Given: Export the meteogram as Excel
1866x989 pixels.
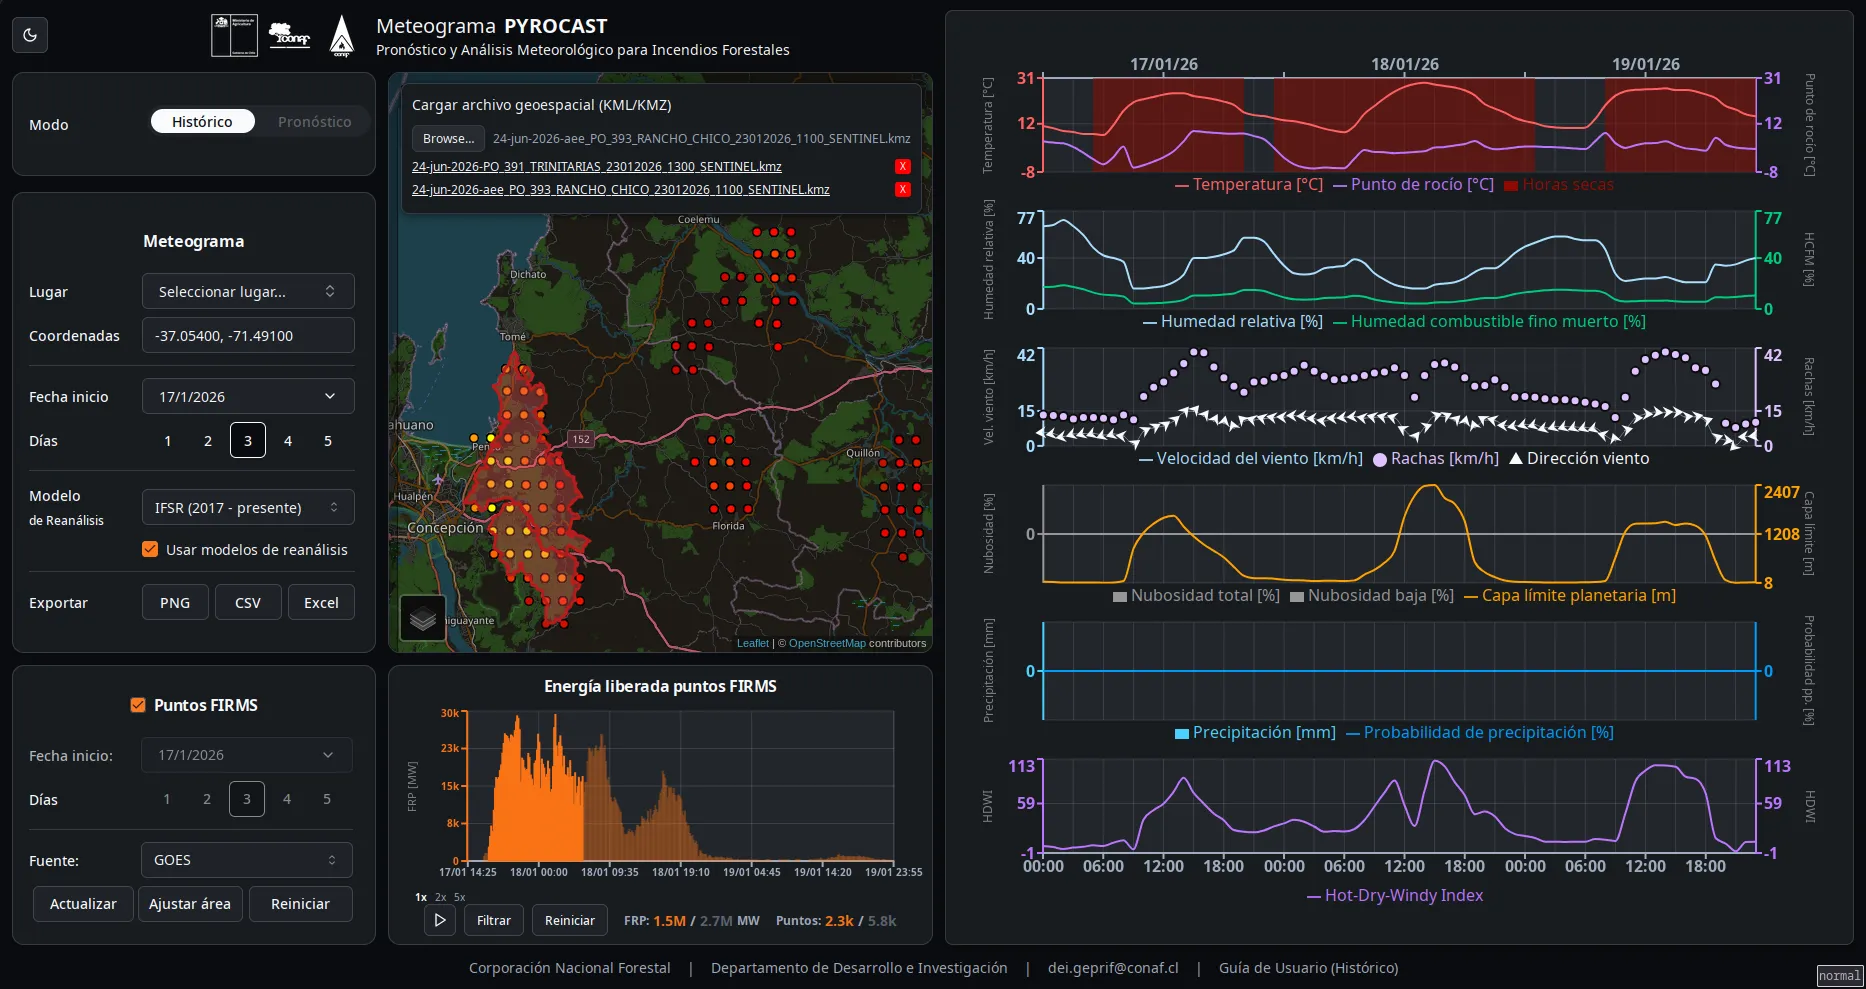Looking at the screenshot, I should click(x=321, y=602).
